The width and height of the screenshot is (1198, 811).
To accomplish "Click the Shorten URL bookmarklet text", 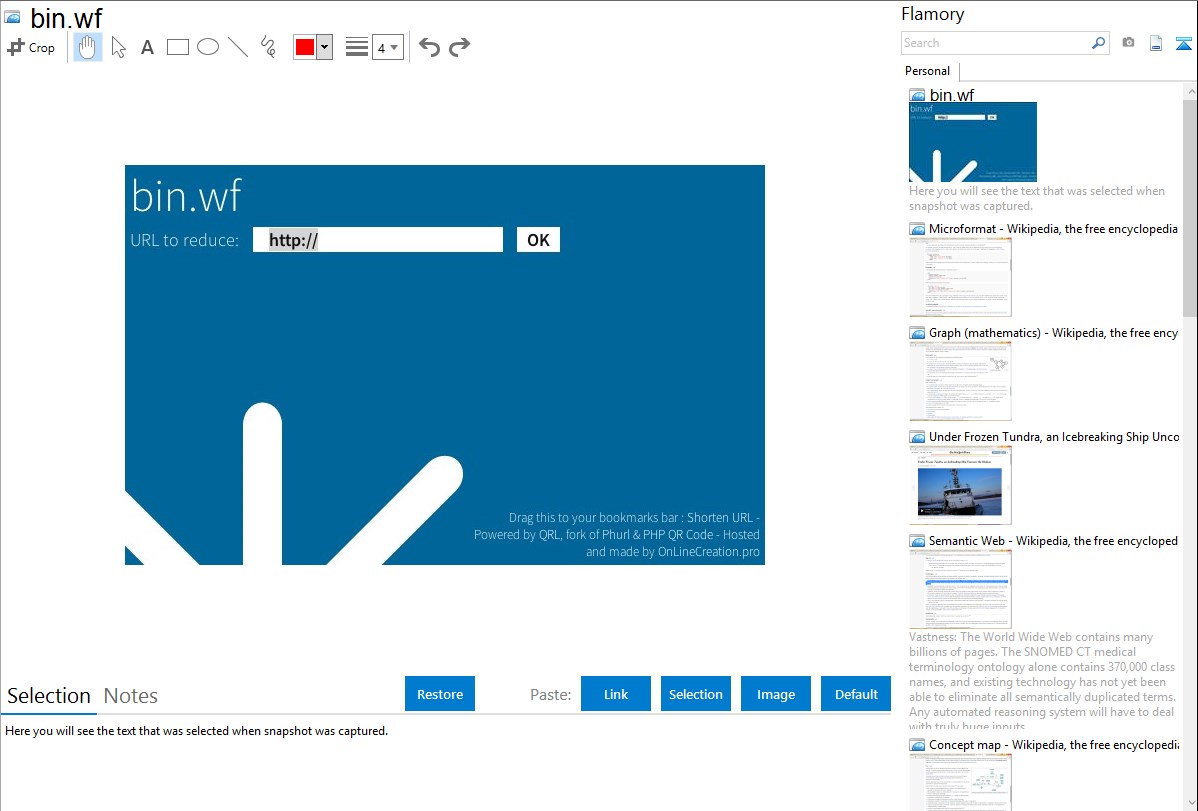I will click(x=720, y=517).
